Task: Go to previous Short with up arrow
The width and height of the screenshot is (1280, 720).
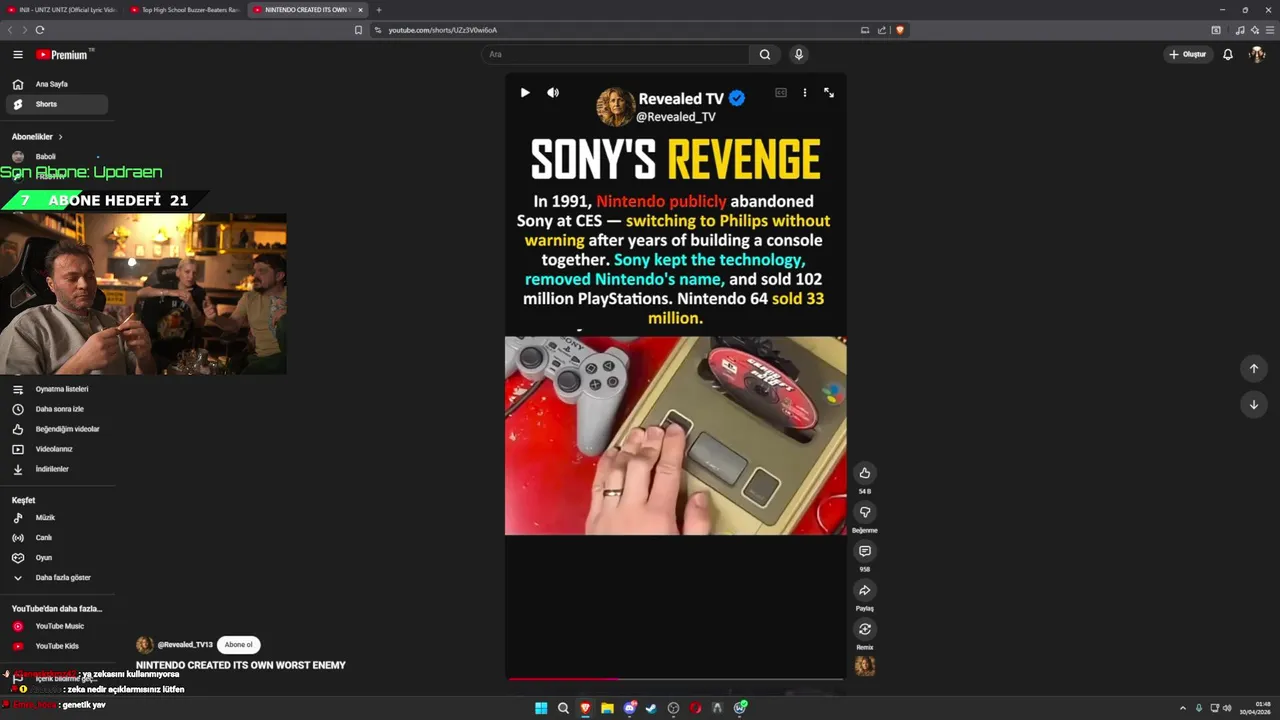Action: (1254, 369)
